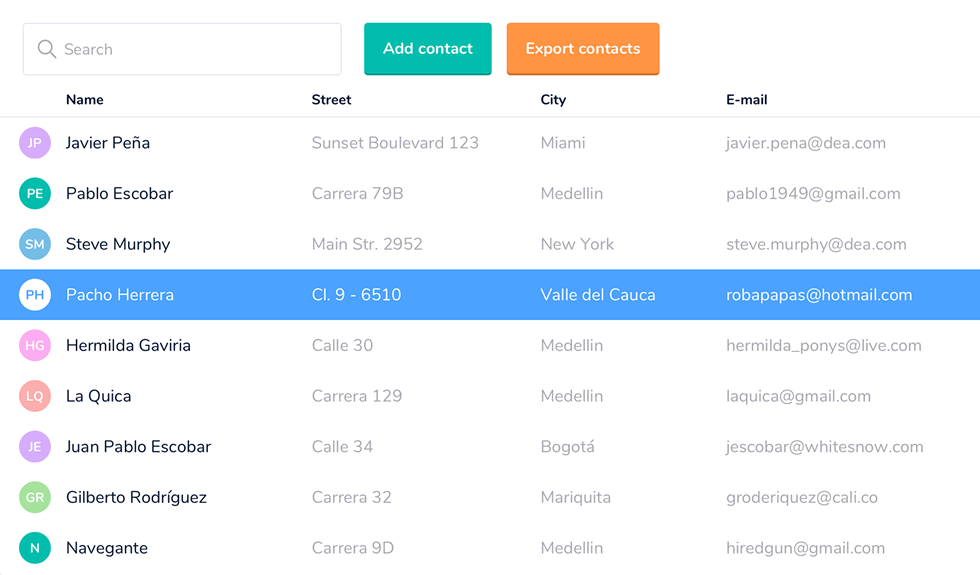Viewport: 980px width, 575px height.
Task: Click robapapas@hotmail.com in the selected row
Action: click(x=819, y=295)
